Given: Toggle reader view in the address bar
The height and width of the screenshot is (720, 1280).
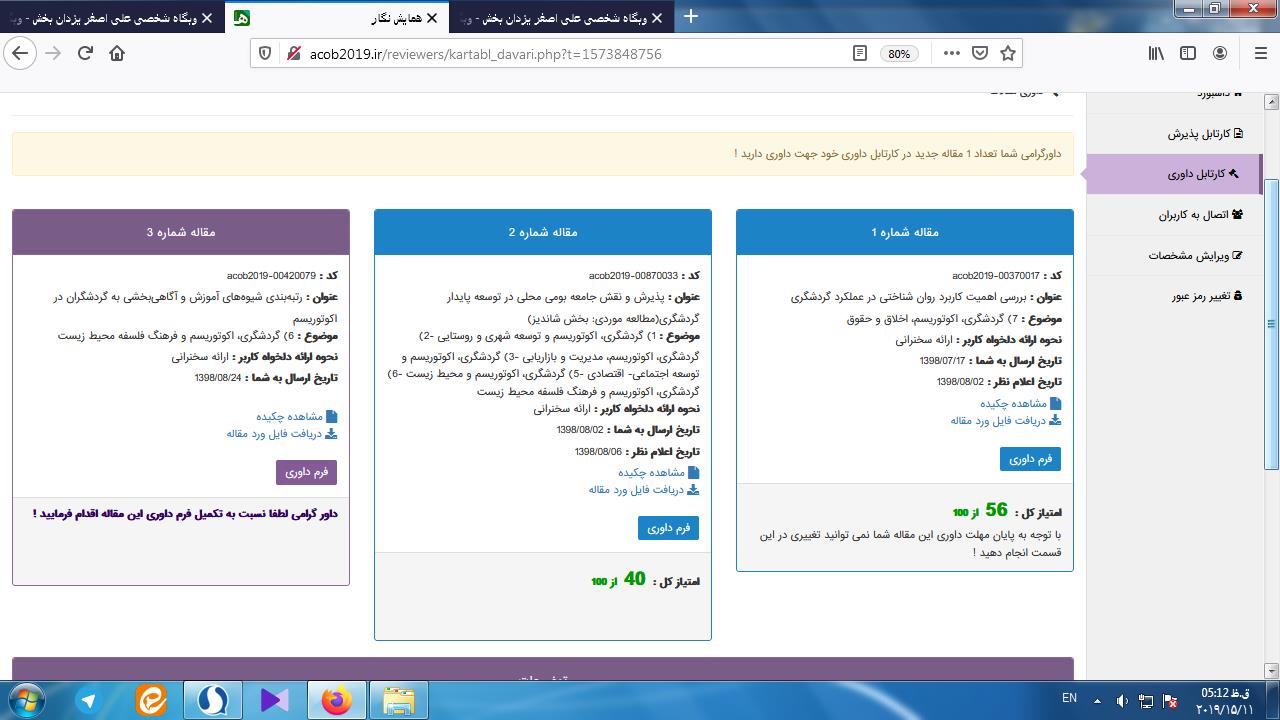Looking at the screenshot, I should [859, 53].
